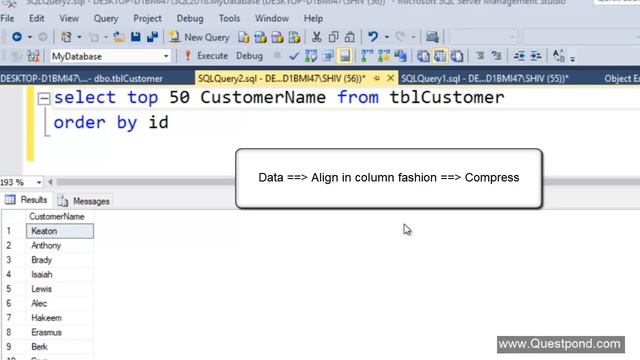Click the Copy icon
This screenshot has width=640, height=360.
(333, 37)
